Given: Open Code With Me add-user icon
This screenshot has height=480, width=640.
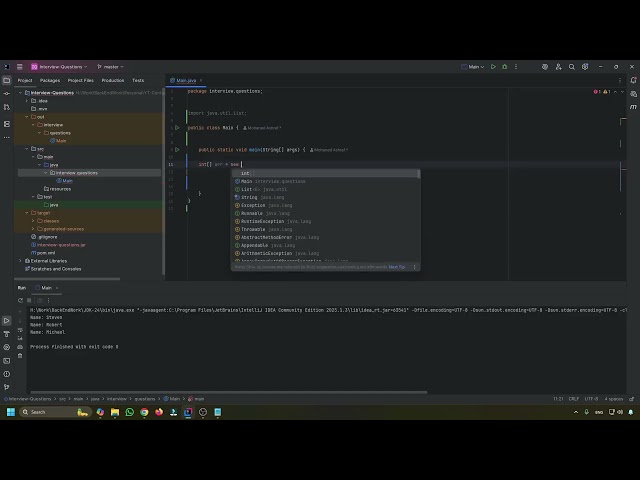Looking at the screenshot, I should pos(558,67).
